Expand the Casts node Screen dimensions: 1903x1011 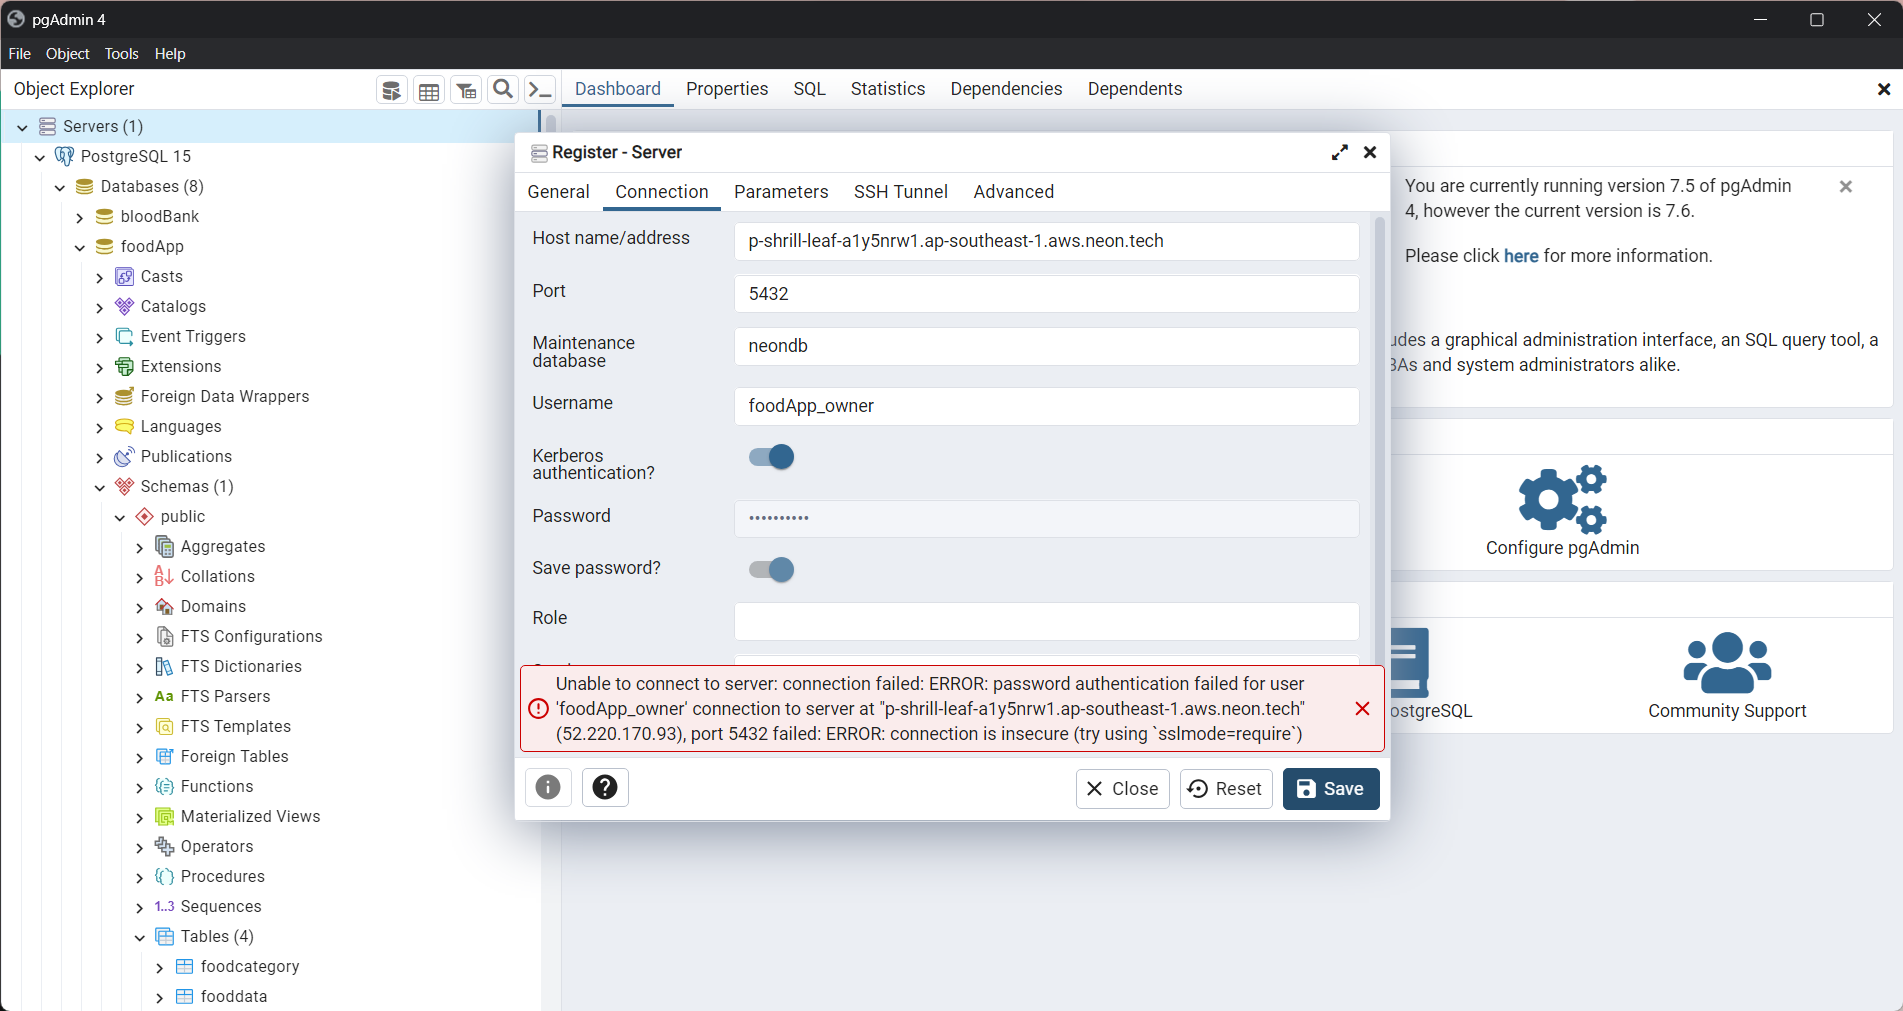coord(99,277)
